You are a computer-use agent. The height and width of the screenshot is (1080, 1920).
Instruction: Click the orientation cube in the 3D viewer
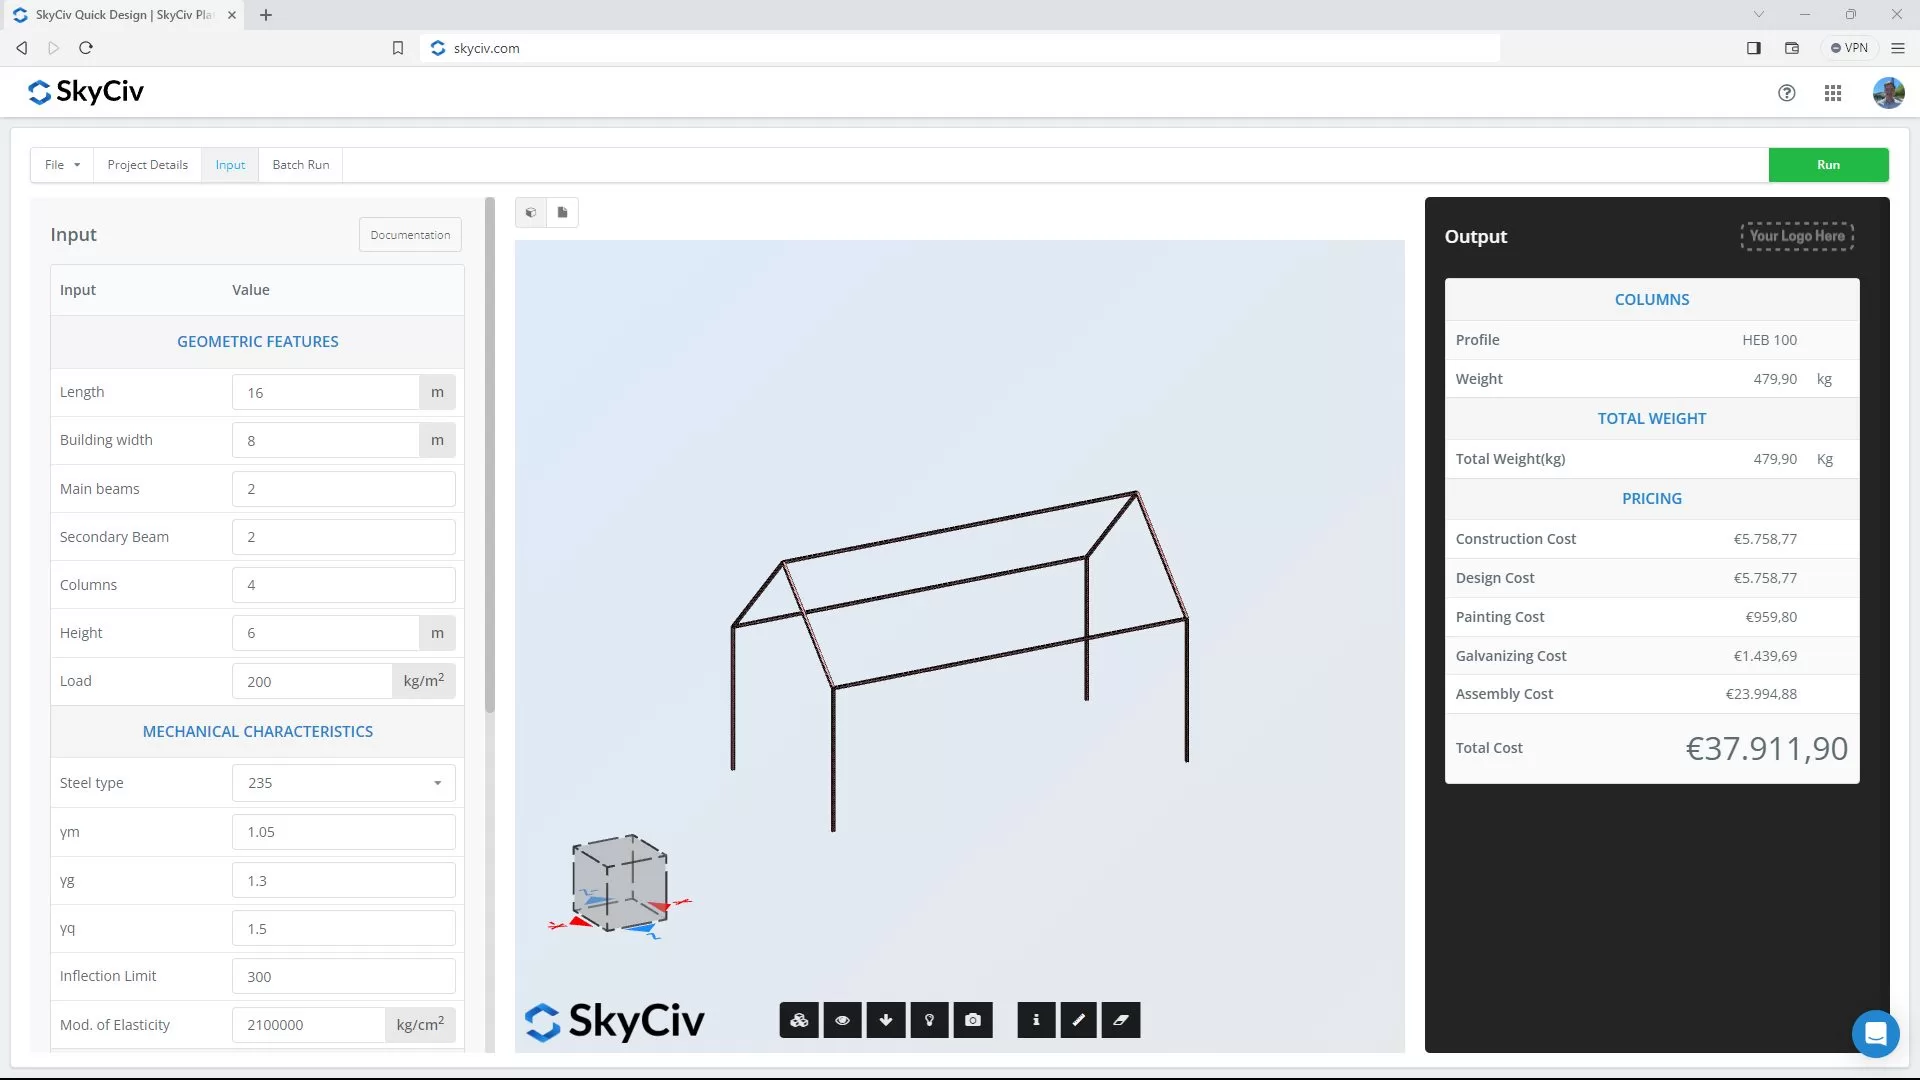[x=620, y=883]
